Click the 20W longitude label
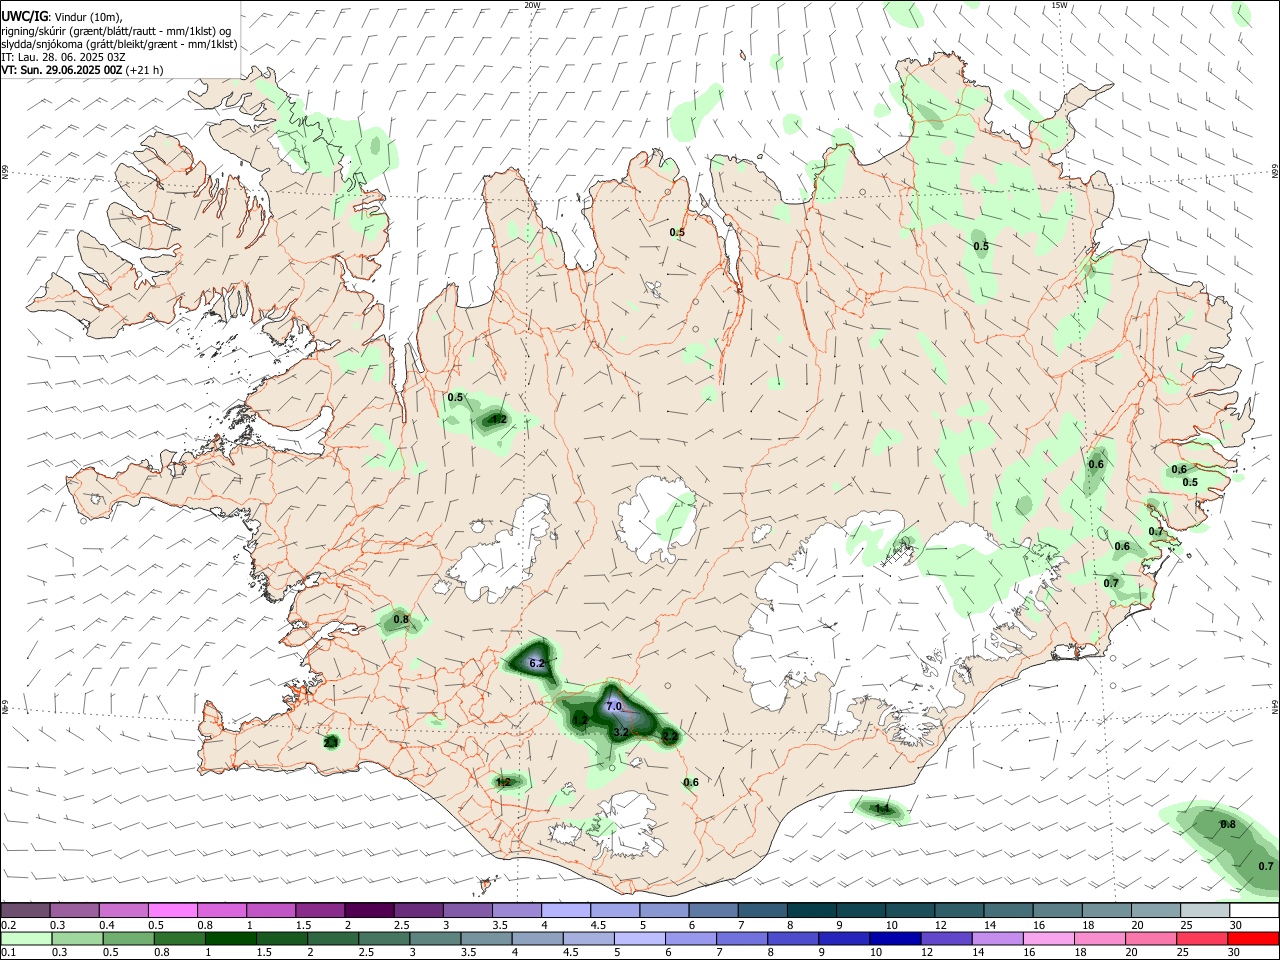 point(533,5)
